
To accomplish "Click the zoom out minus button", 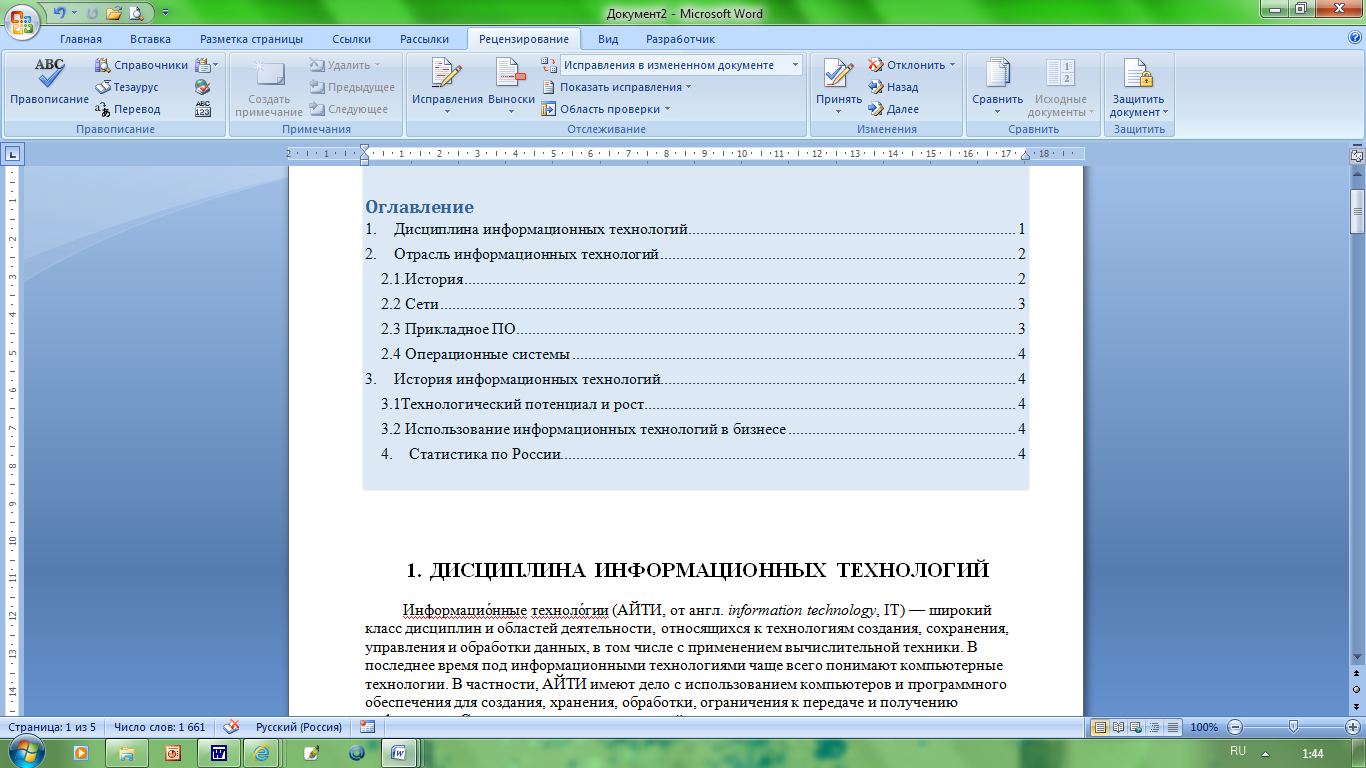I will coord(1235,727).
